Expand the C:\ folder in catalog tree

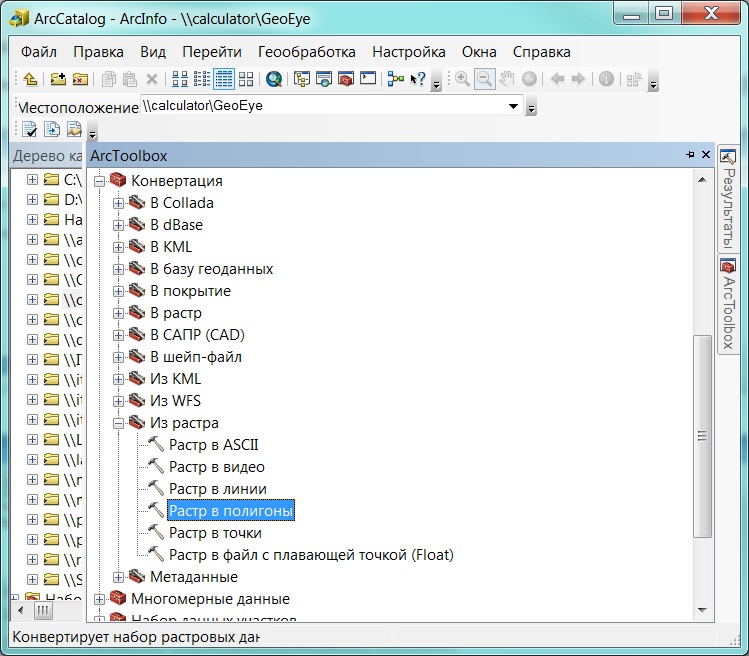pos(32,179)
